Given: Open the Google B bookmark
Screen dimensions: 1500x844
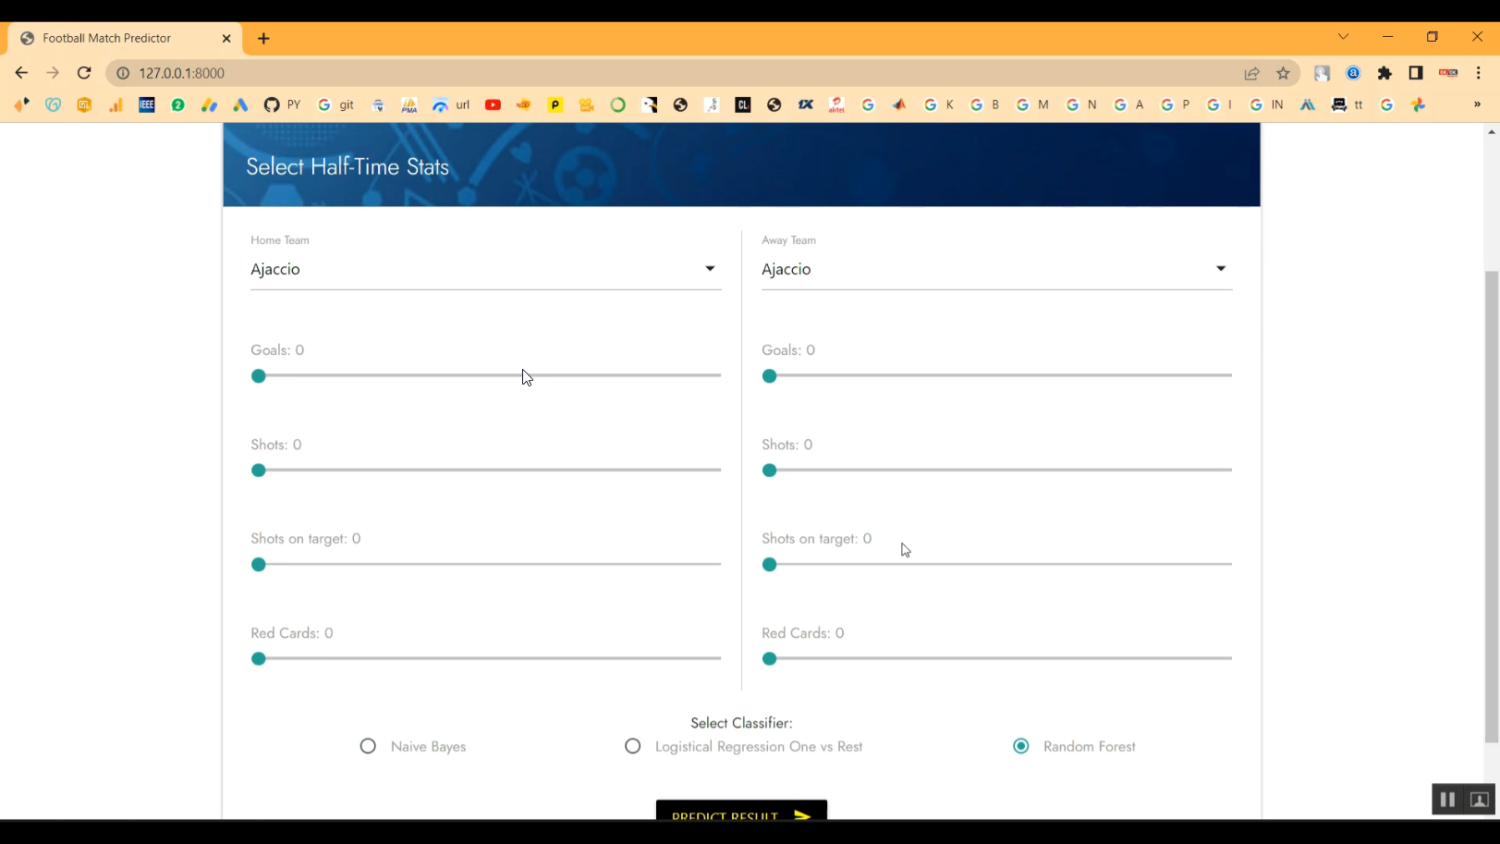Looking at the screenshot, I should point(985,105).
